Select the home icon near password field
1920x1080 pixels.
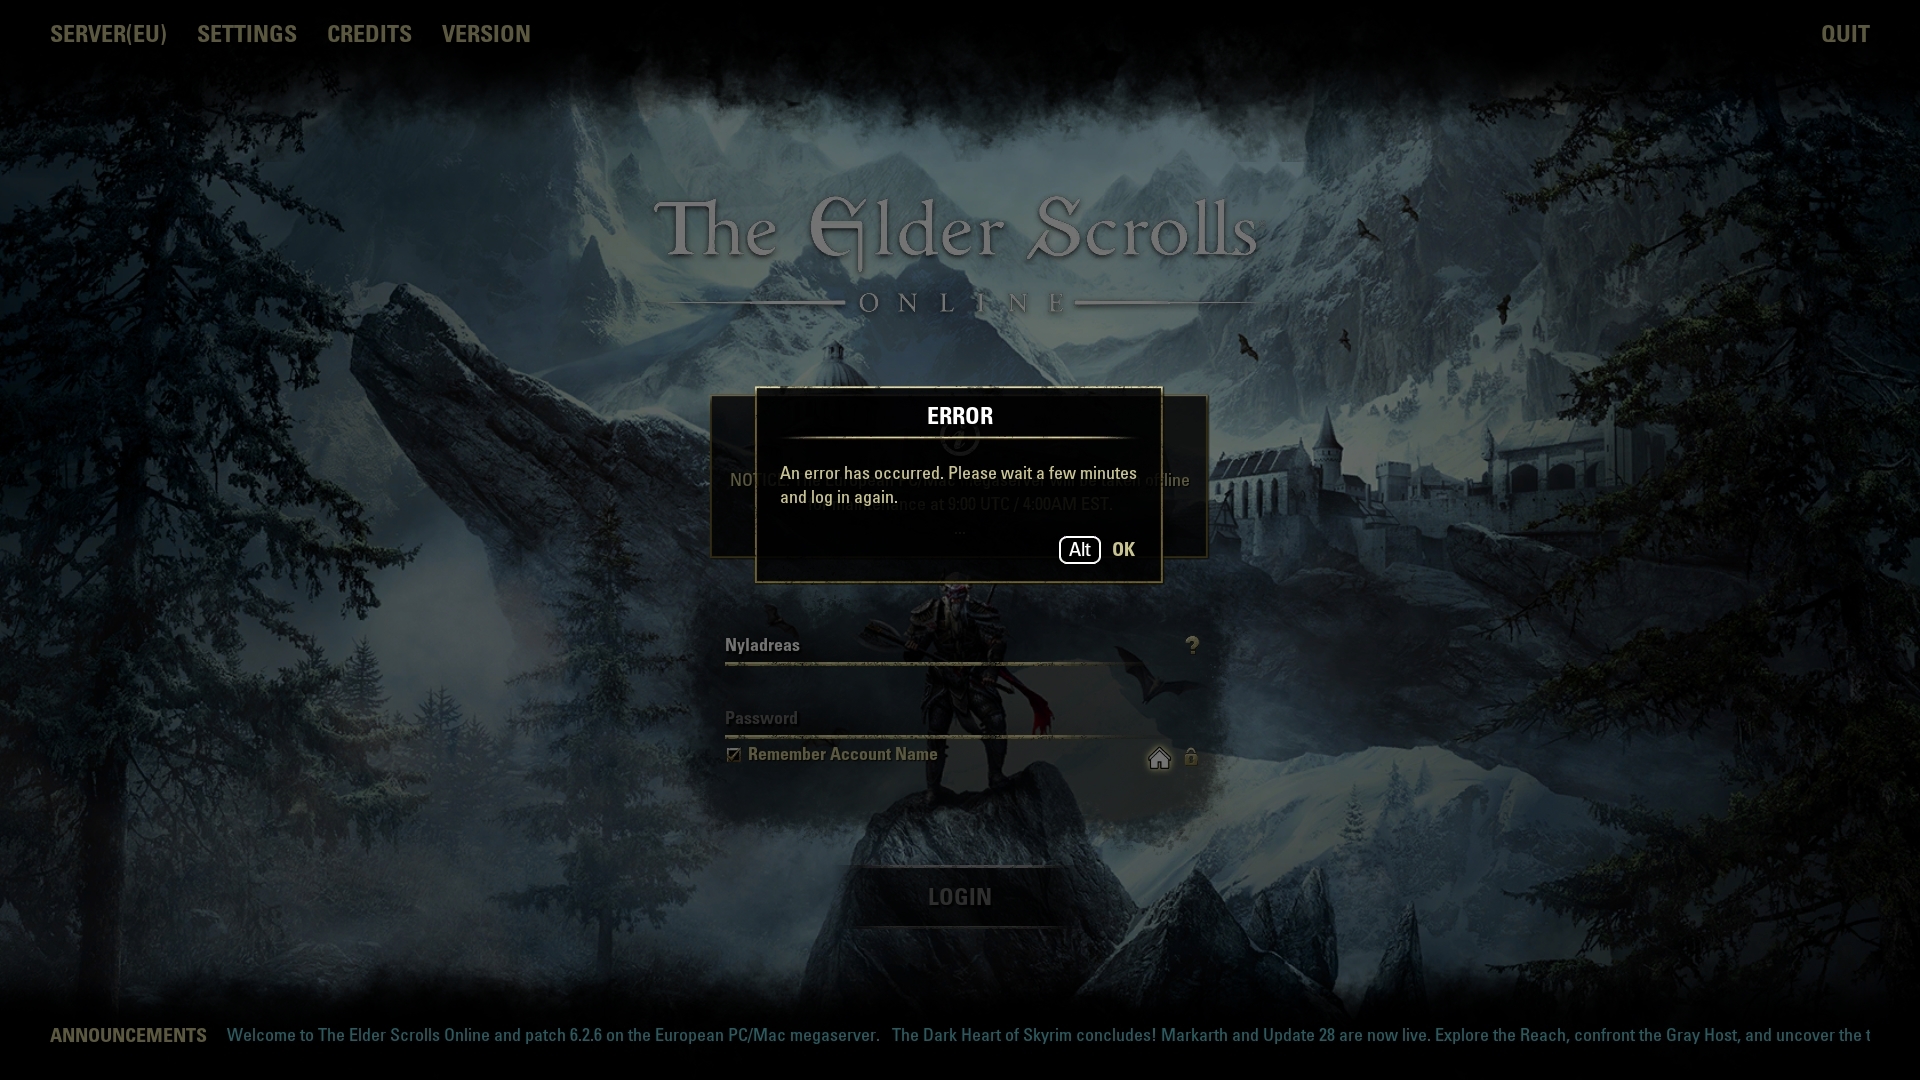coord(1159,758)
